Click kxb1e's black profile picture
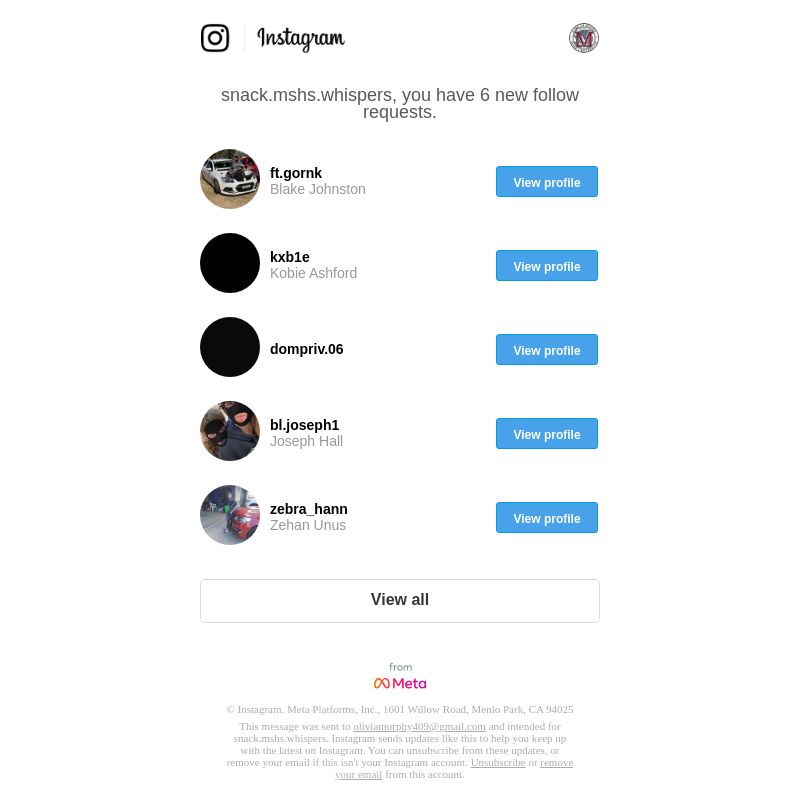Viewport: 800px width, 803px height. coord(230,263)
